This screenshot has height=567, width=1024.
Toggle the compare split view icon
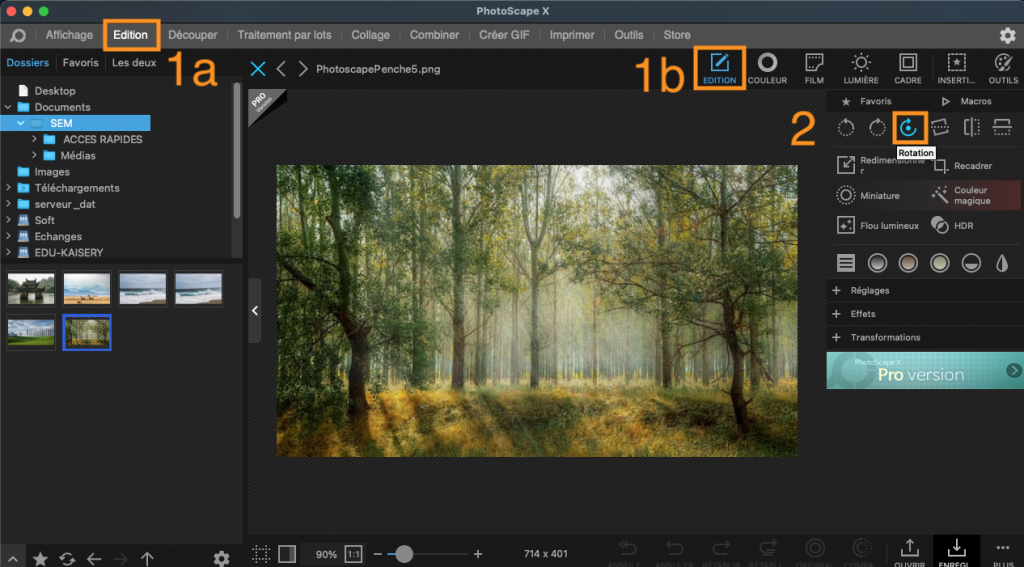(x=287, y=554)
